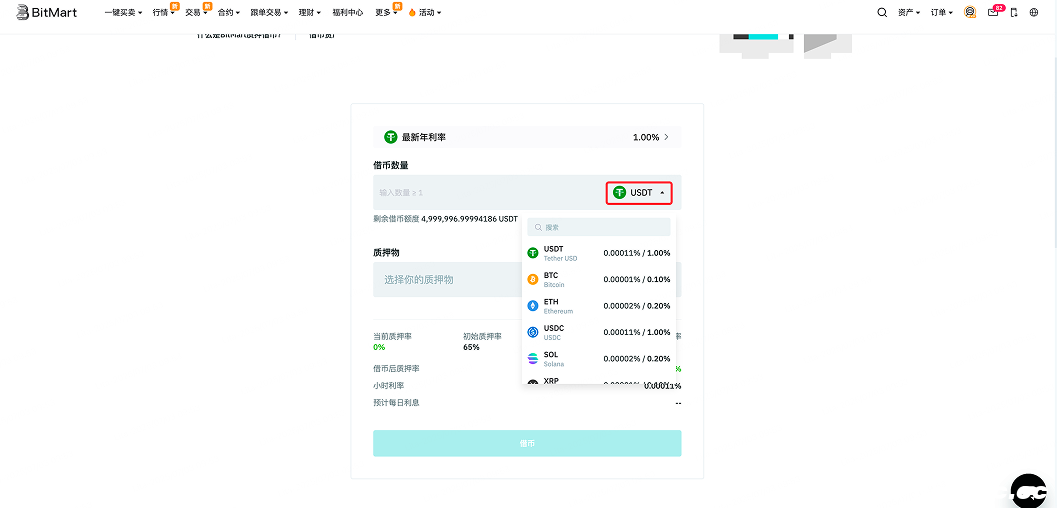Expand the 订单 orders dropdown
The width and height of the screenshot is (1057, 508).
942,13
